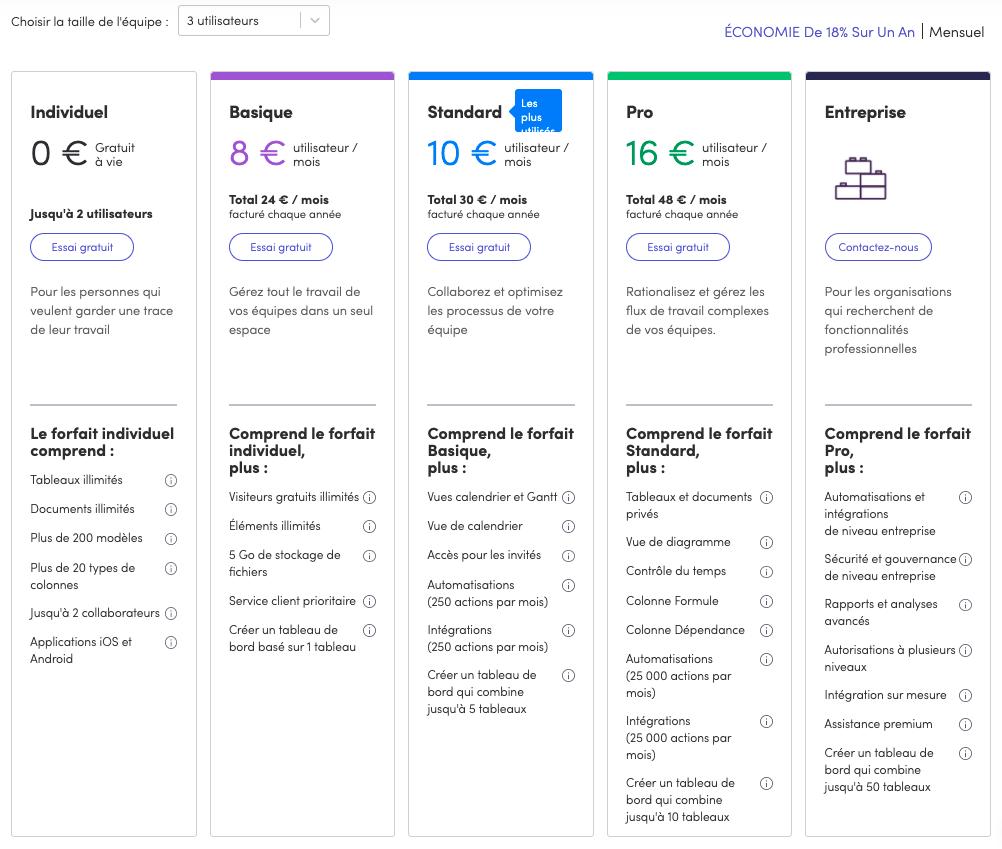Start the free trial for the Pro plan

coord(677,247)
